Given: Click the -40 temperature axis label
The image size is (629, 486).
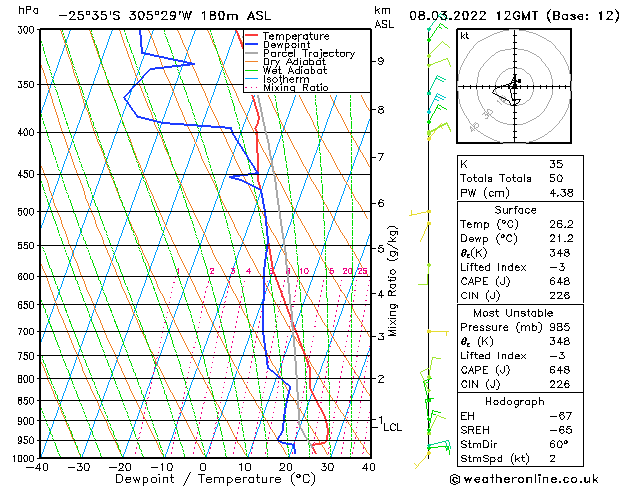Looking at the screenshot, I should click(x=37, y=467).
